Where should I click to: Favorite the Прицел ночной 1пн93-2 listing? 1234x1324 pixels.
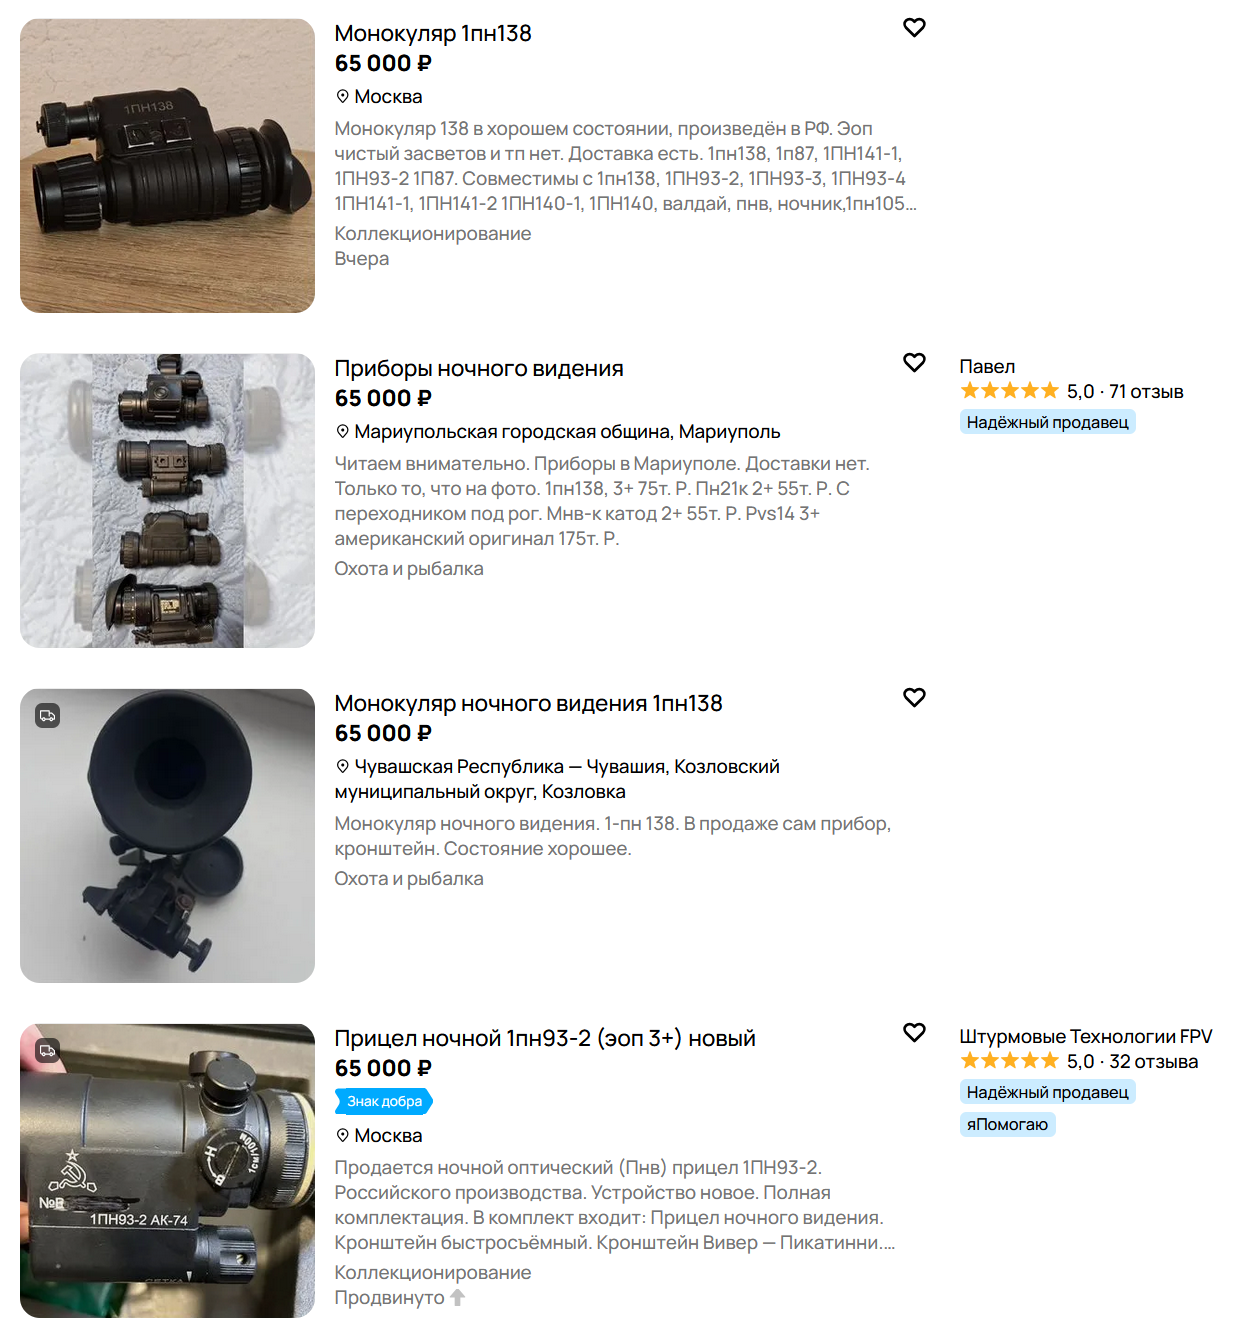coord(914,1033)
